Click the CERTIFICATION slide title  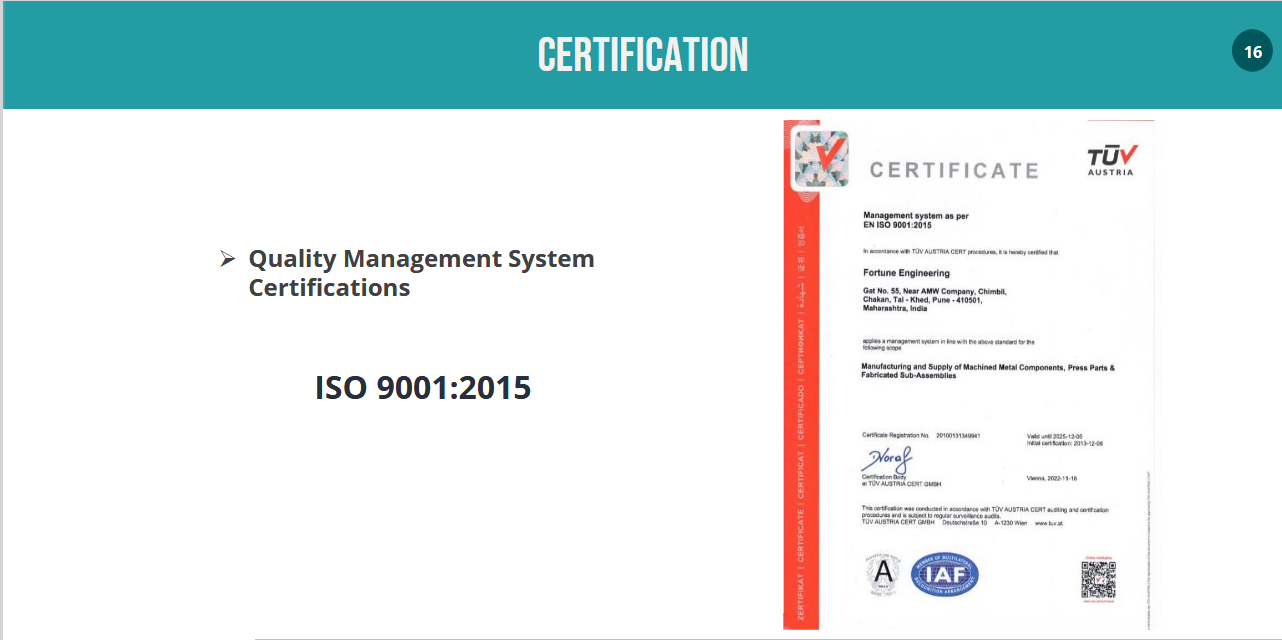[x=642, y=54]
